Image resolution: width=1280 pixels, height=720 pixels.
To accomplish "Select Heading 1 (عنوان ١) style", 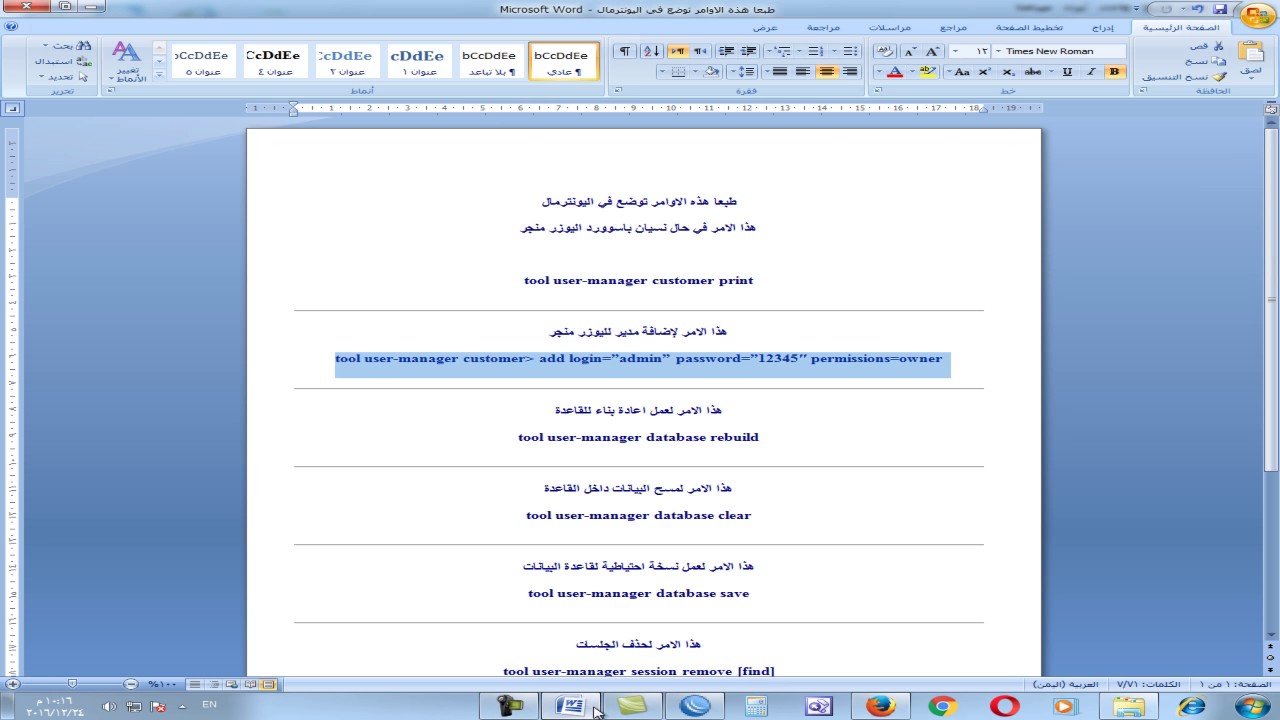I will 419,61.
